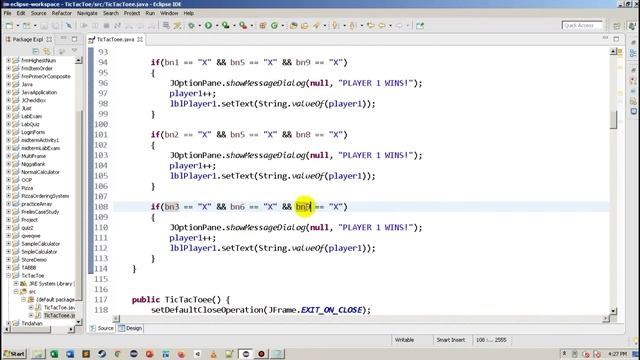
Task: Click the editor scroll up arrow
Action: tap(613, 51)
